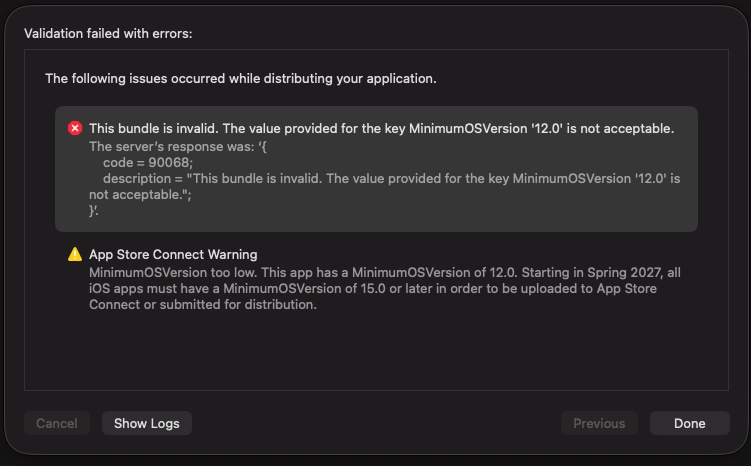751x466 pixels.
Task: Click the closing brace line of server response
Action: 93,211
